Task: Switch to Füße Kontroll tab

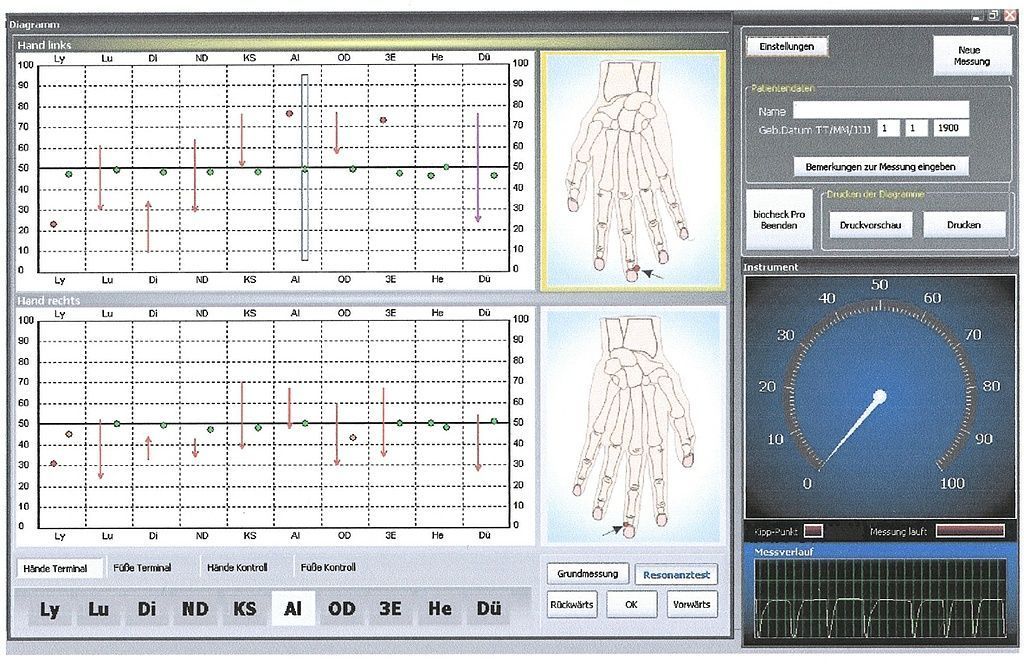Action: tap(328, 568)
